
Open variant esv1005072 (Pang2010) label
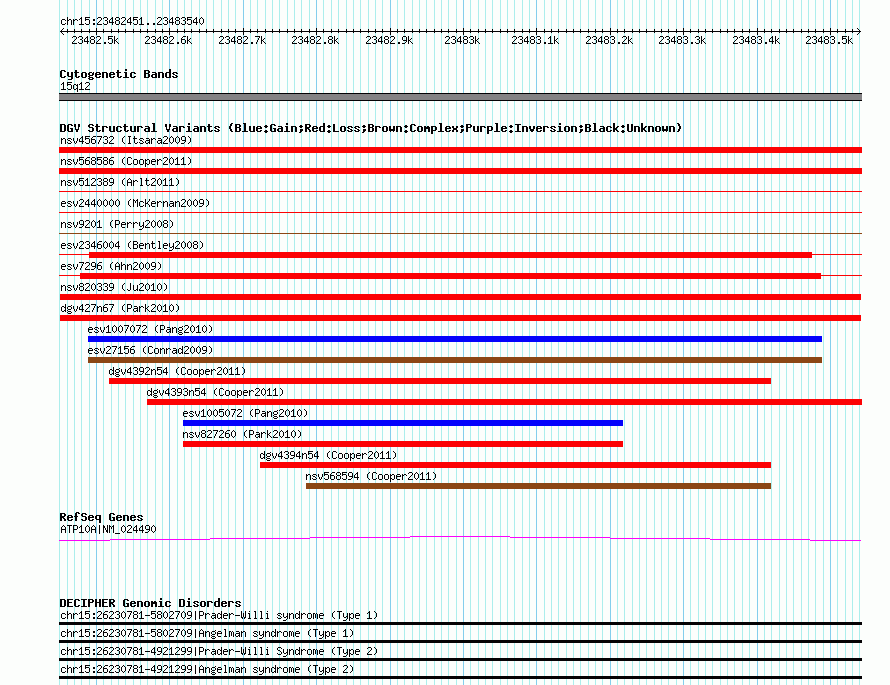pyautogui.click(x=245, y=413)
